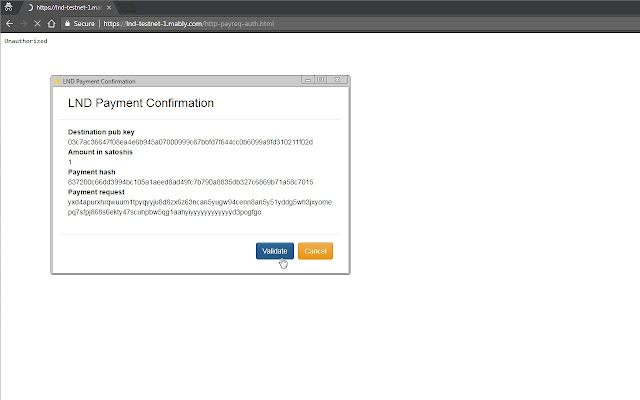640x400 pixels.
Task: Click the dialog title bar text
Action: (x=99, y=81)
